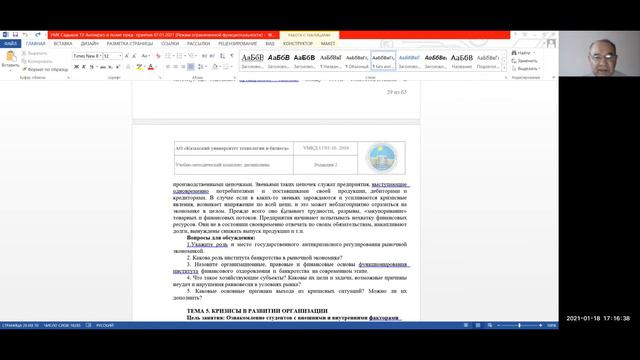Expand the styles gallery

[504, 68]
